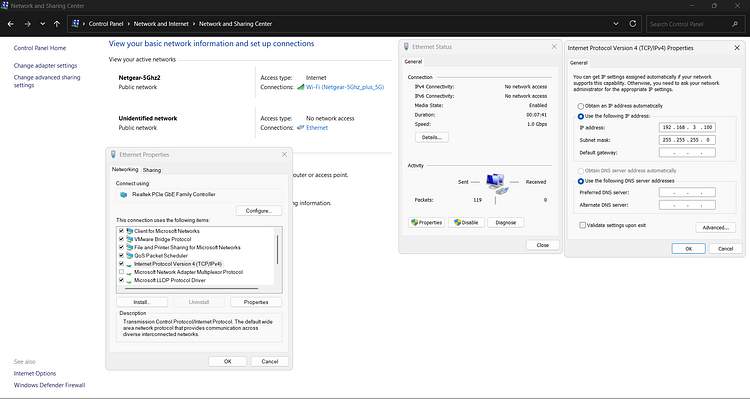The width and height of the screenshot is (750, 399).
Task: Click Properties button in Ethernet Properties
Action: [x=256, y=302]
